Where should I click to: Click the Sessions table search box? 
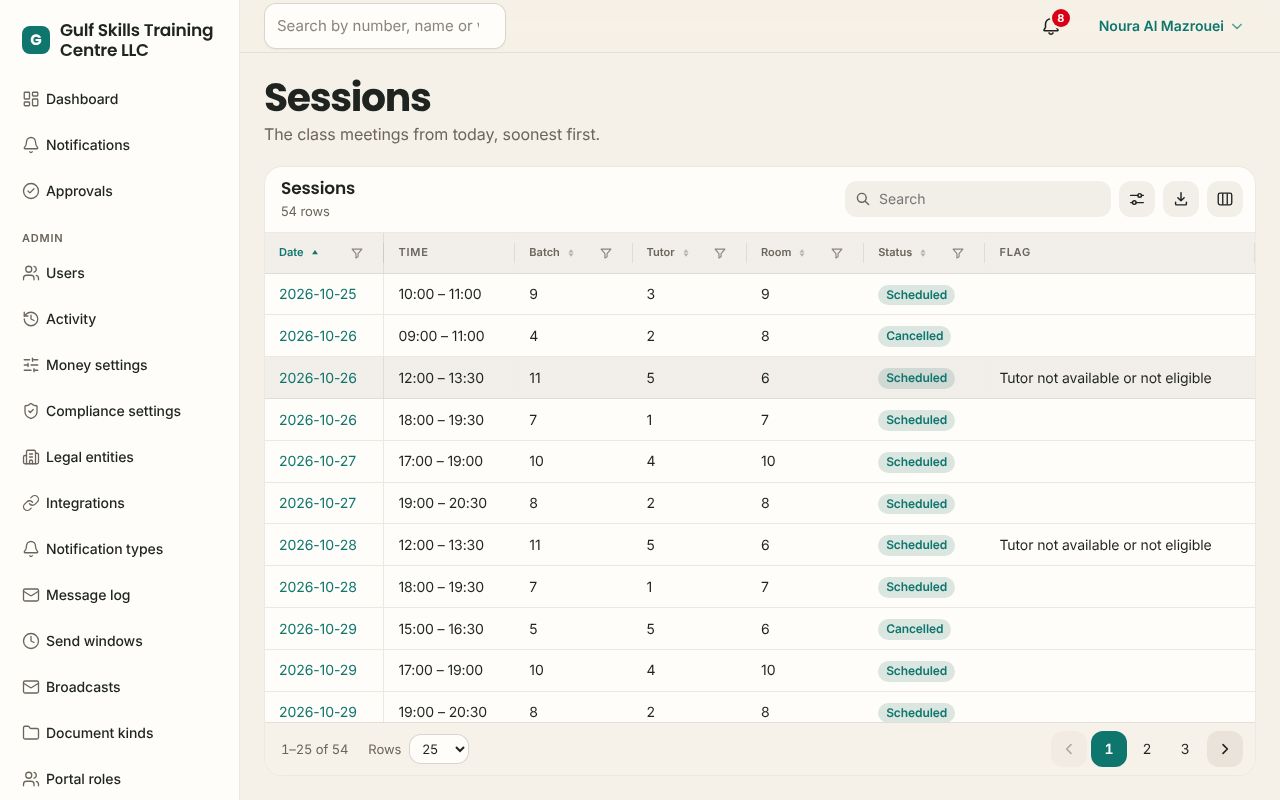978,199
